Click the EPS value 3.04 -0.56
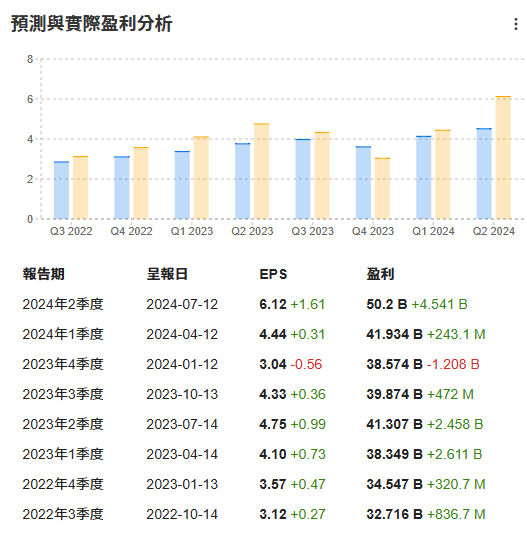The image size is (527, 536). (290, 364)
